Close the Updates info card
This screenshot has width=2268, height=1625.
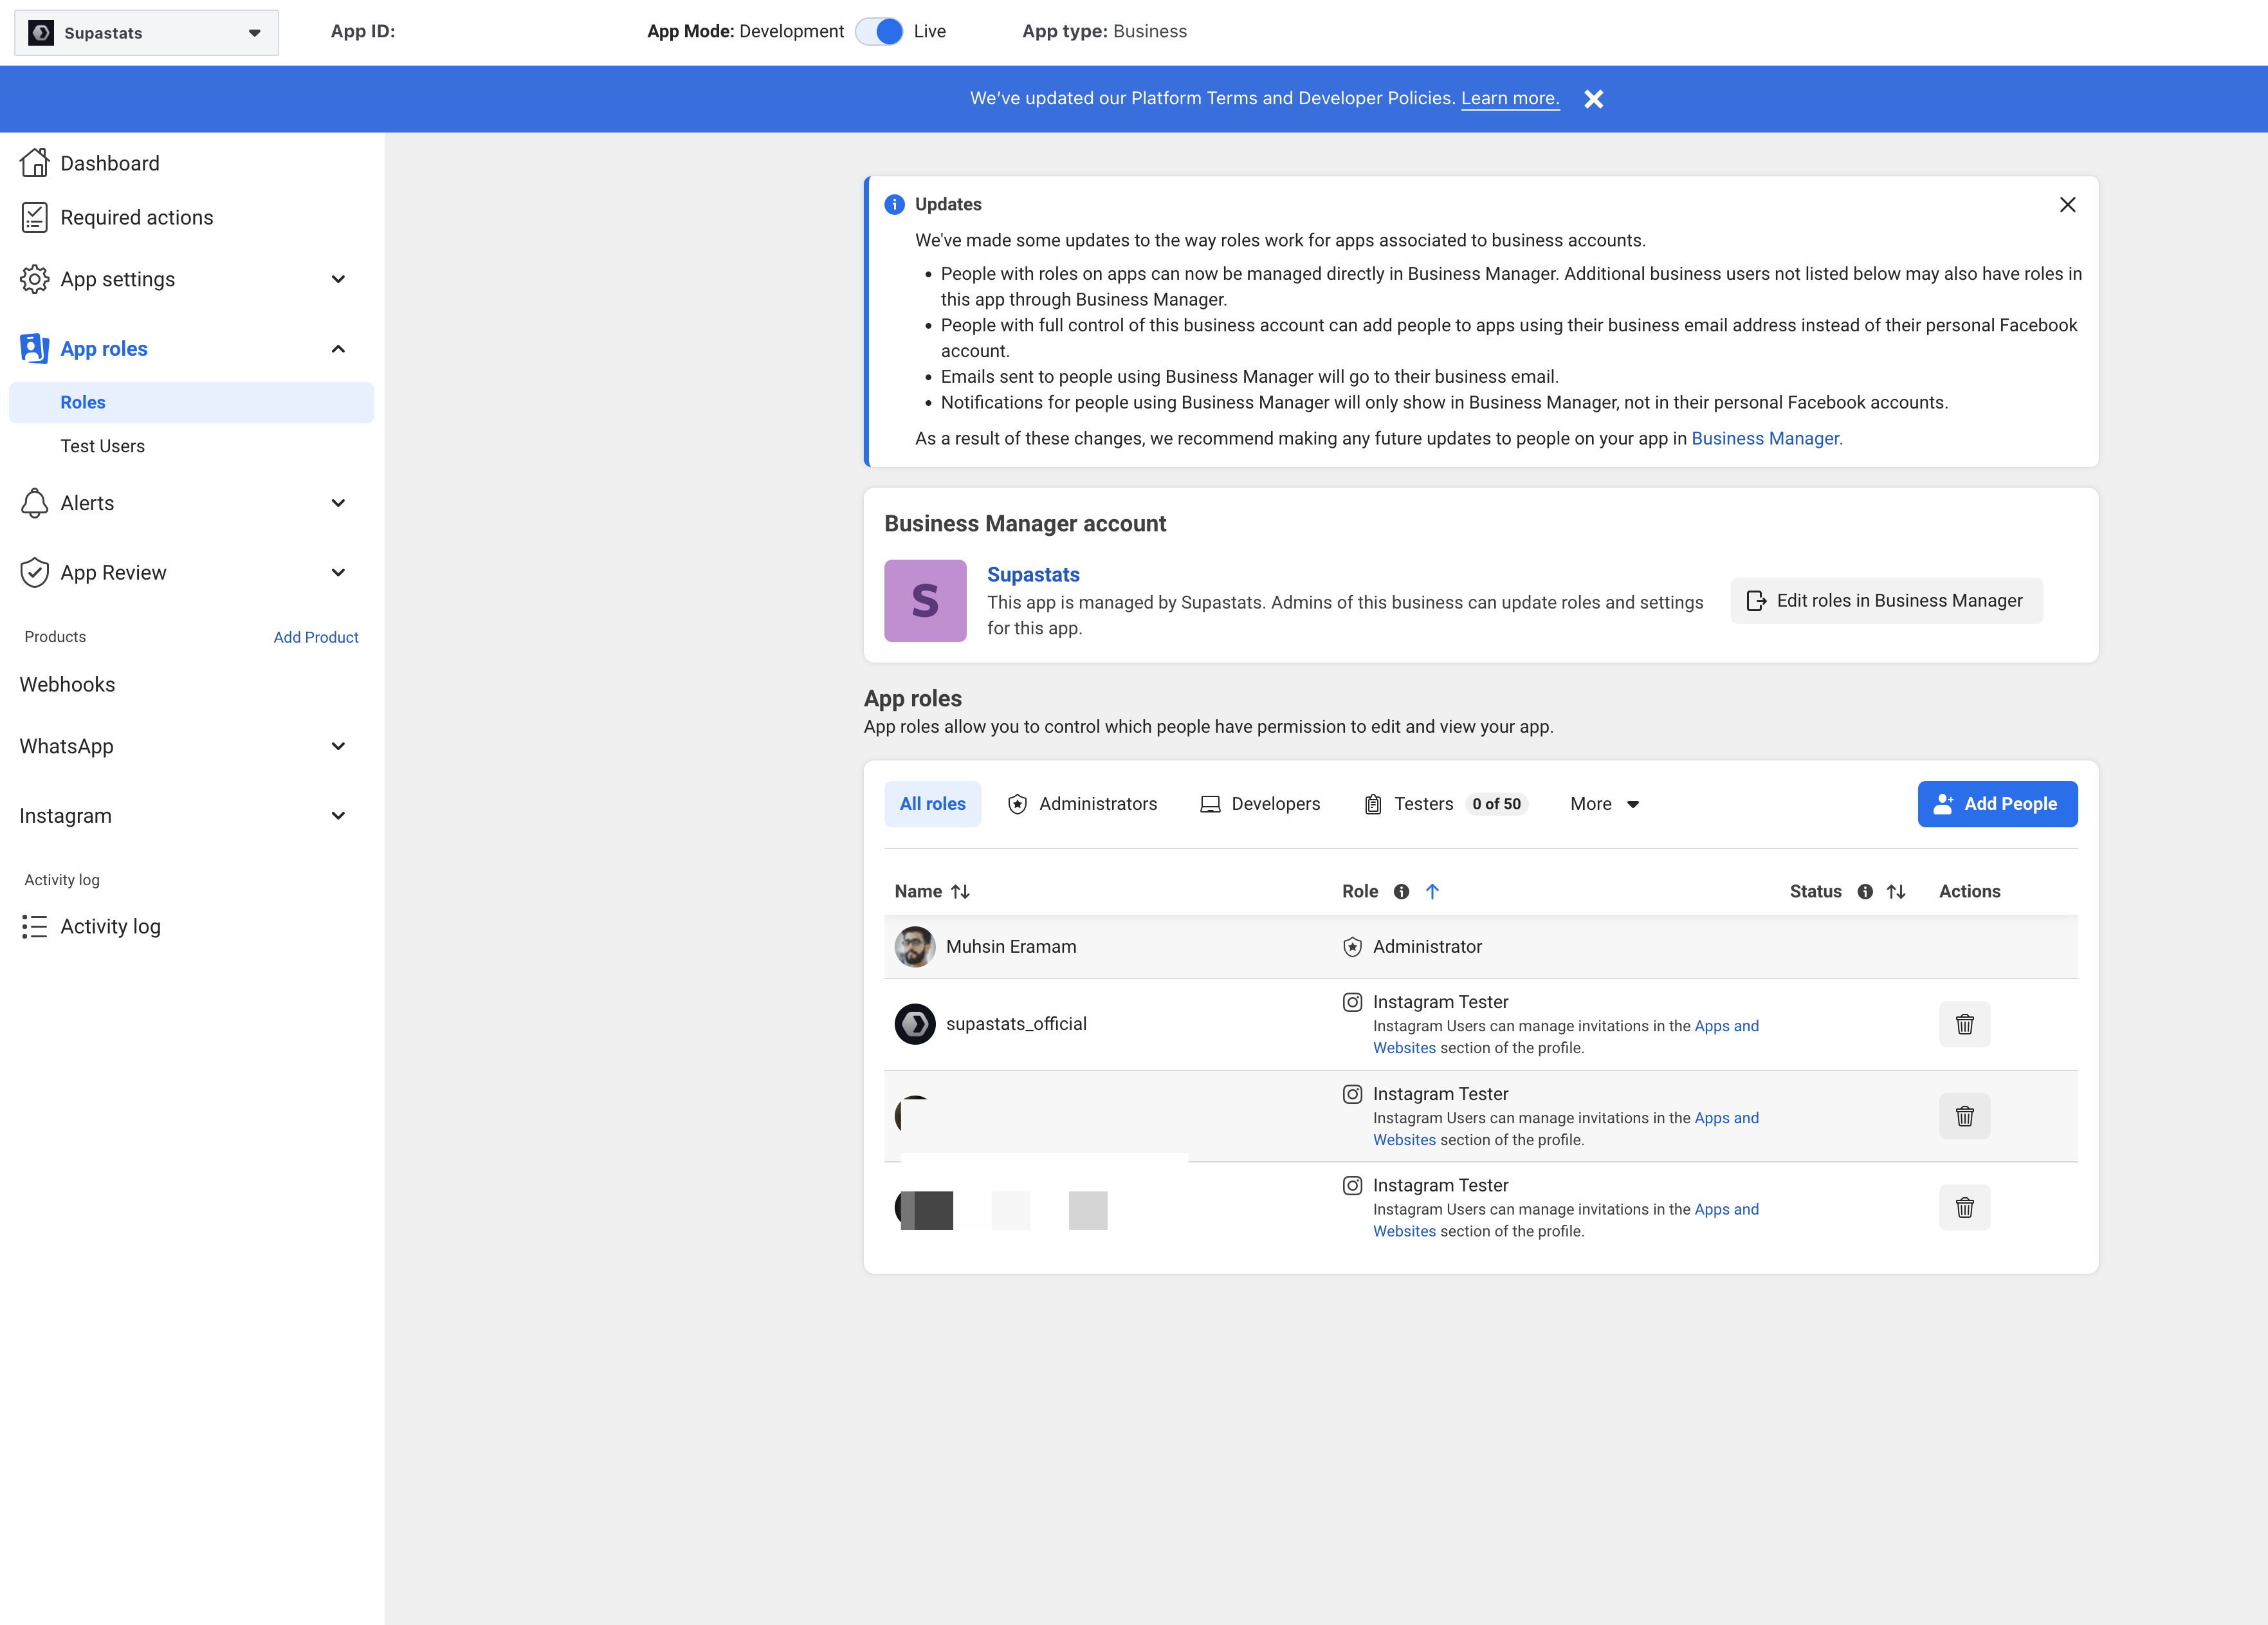tap(2067, 205)
